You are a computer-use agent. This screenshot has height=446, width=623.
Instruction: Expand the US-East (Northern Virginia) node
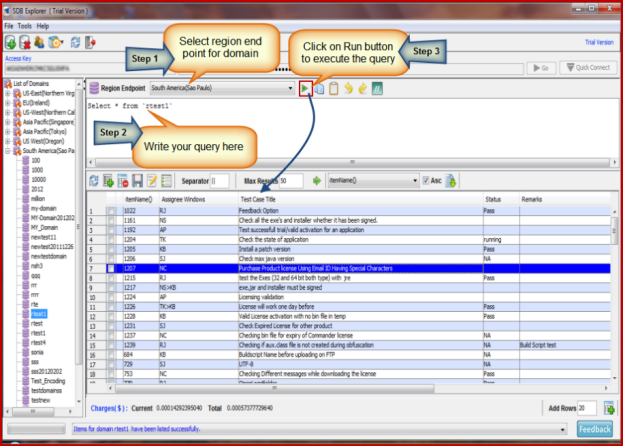[x=8, y=93]
